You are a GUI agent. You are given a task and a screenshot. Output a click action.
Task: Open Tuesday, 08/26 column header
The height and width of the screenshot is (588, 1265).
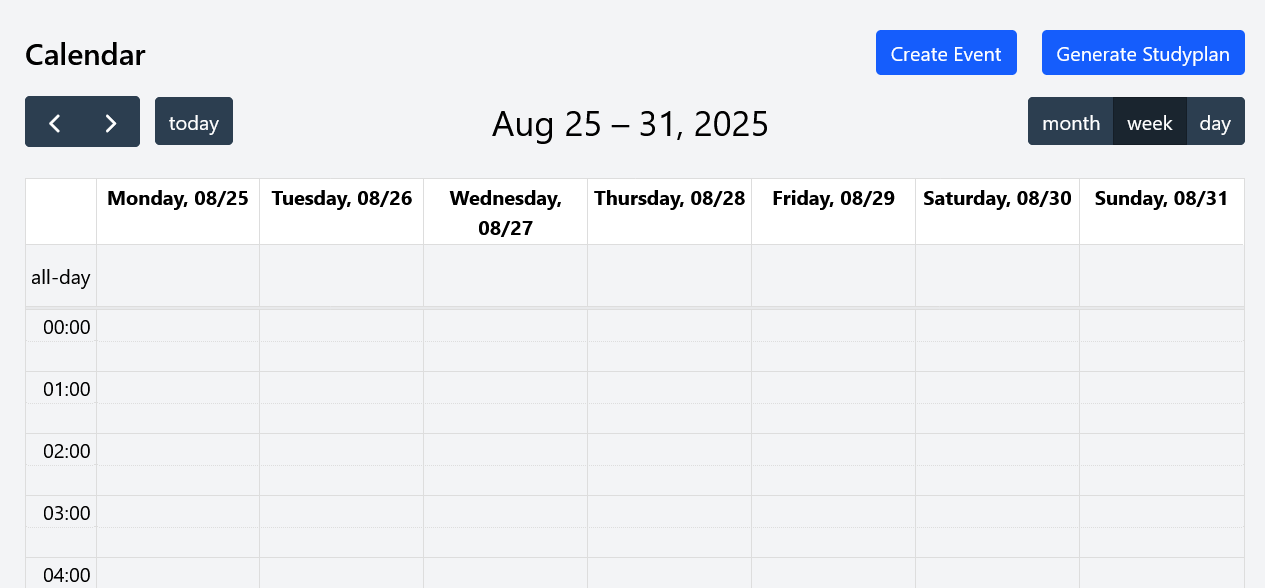[x=342, y=198]
